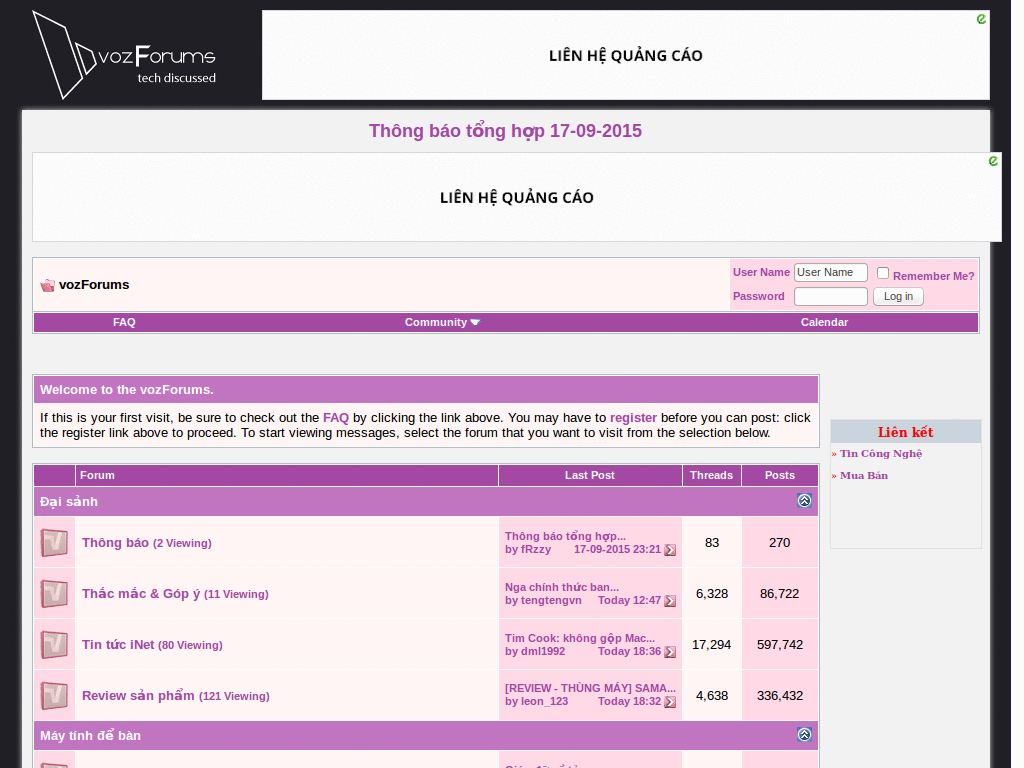
Task: Click the folder icon beside vozForums breadcrumb
Action: pyautogui.click(x=47, y=285)
